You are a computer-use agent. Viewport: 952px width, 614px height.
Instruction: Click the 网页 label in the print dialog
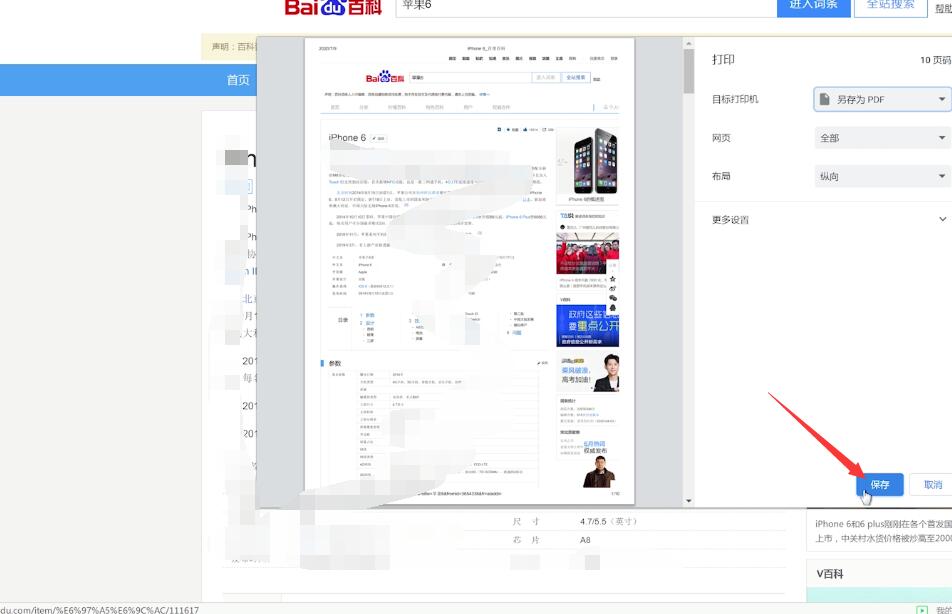(x=721, y=138)
